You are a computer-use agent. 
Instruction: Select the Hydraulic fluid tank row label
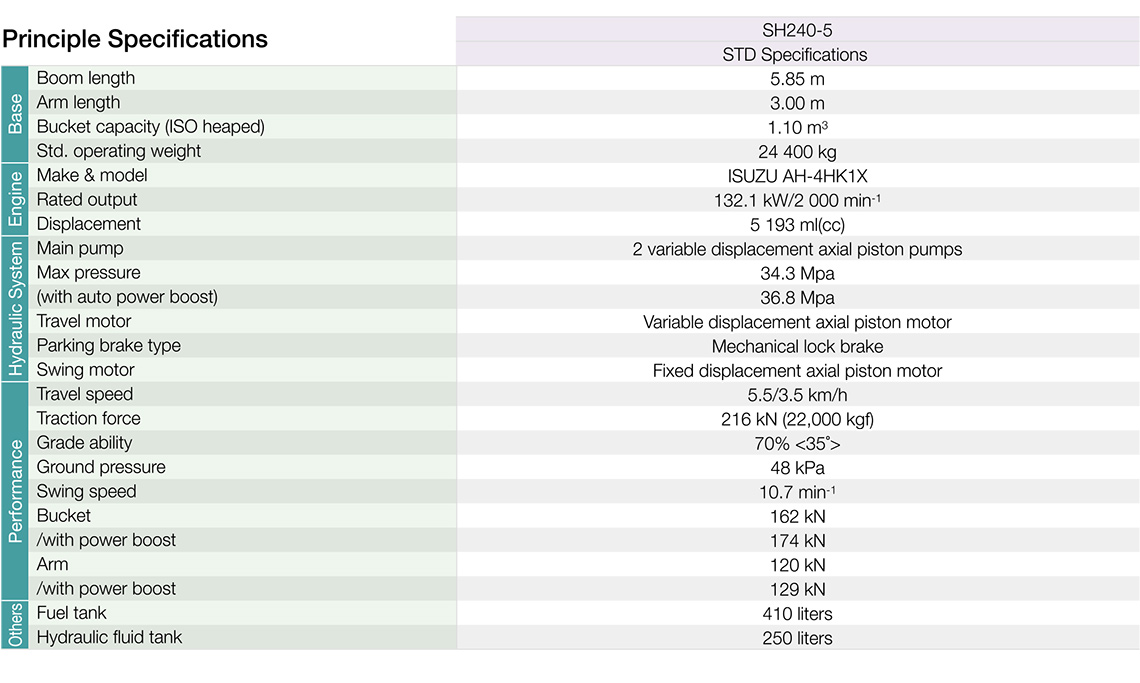click(x=110, y=637)
